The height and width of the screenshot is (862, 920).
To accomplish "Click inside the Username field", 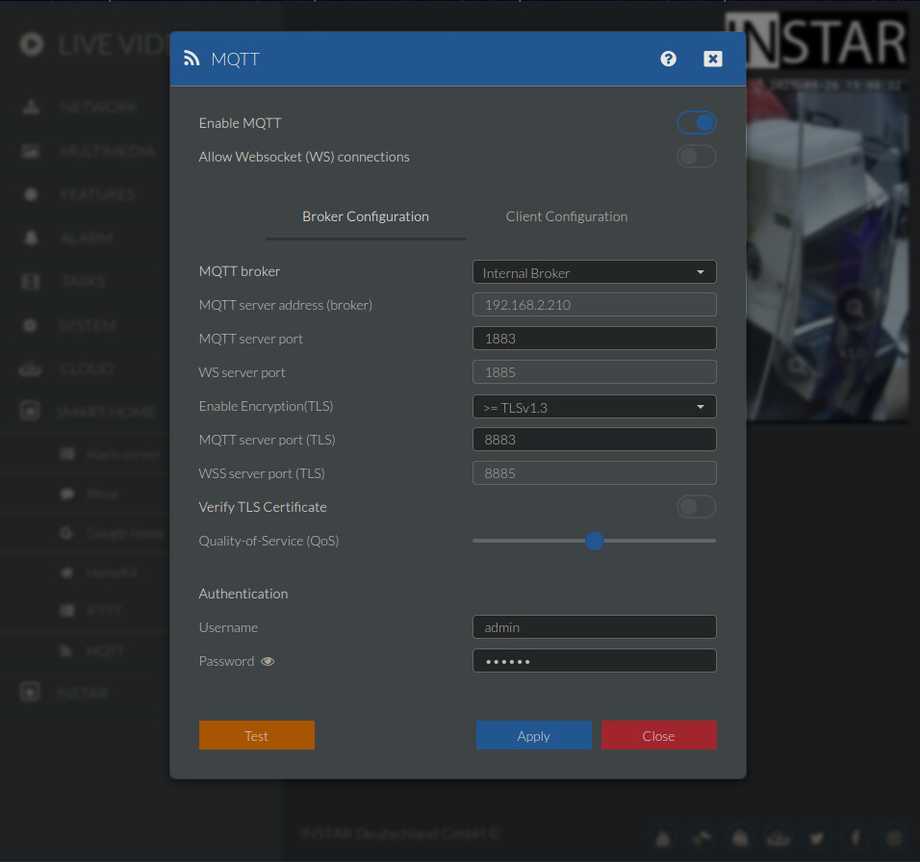I will pos(594,627).
